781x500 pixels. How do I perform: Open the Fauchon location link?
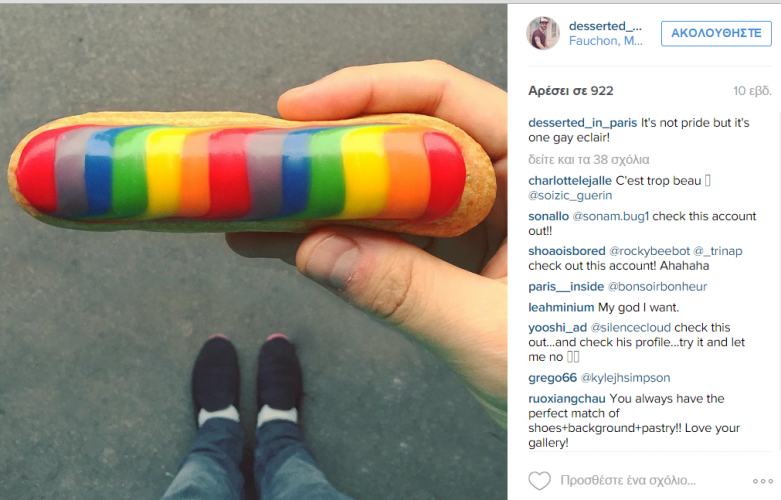[x=606, y=41]
